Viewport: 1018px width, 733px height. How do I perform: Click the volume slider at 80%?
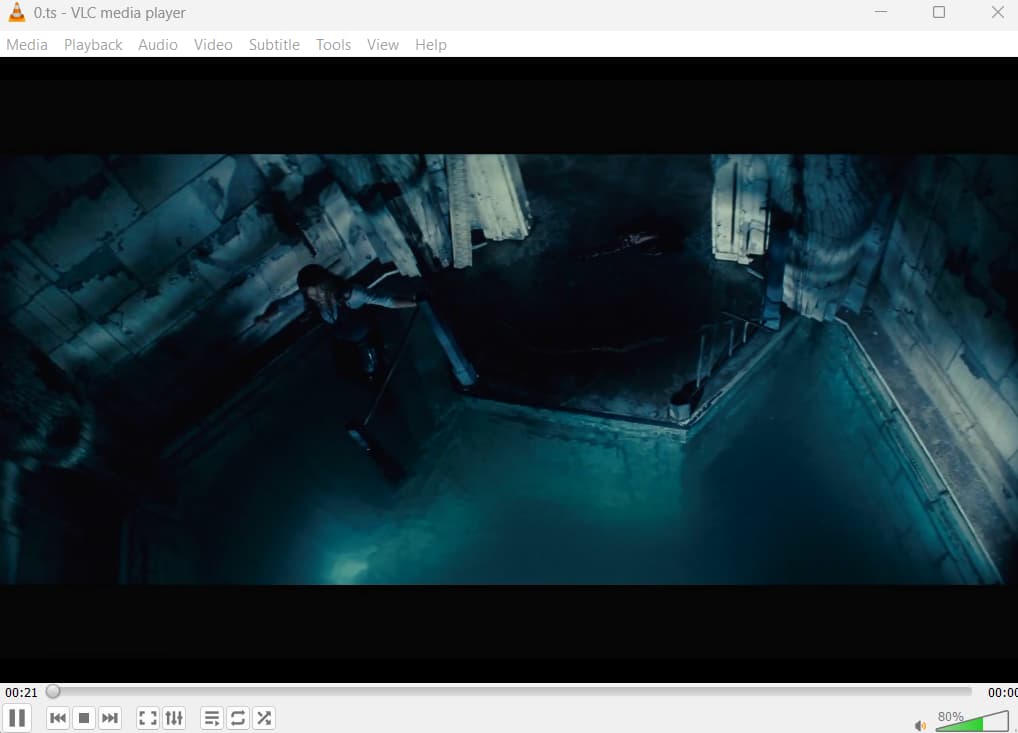point(972,721)
